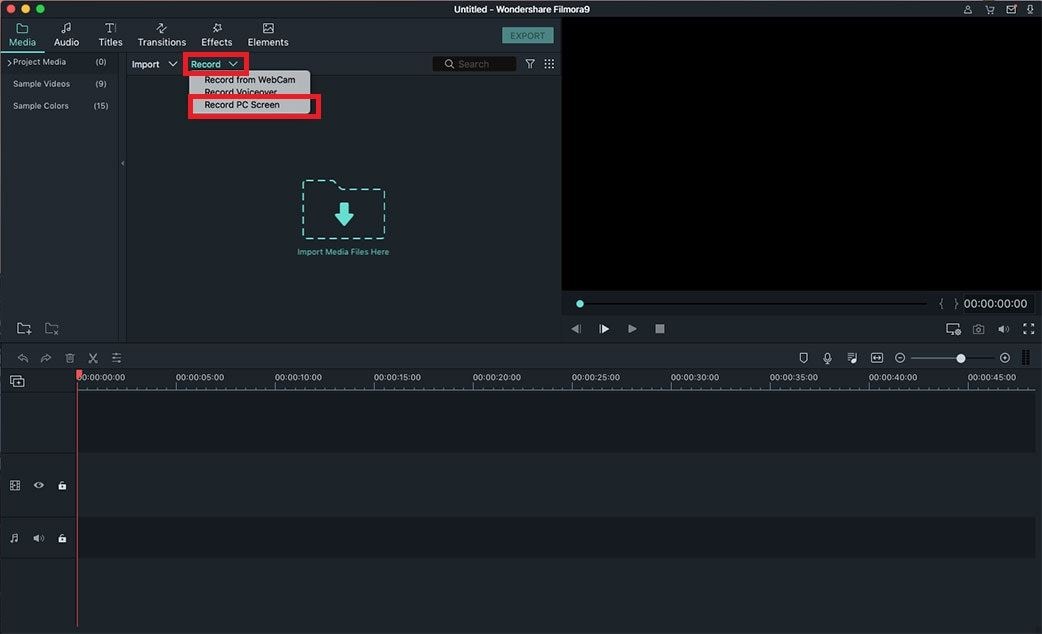Screen dimensions: 1042x634
Task: Open the audio mixer icon
Action: (852, 358)
